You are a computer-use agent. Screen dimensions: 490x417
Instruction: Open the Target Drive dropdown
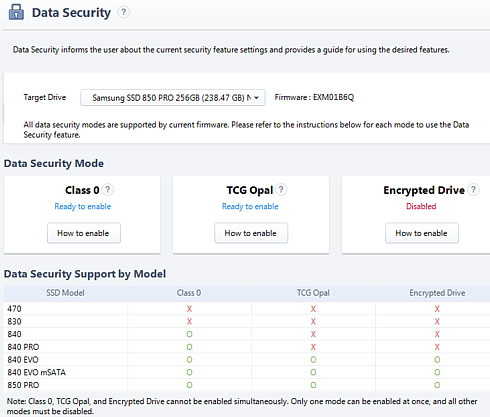(x=173, y=98)
